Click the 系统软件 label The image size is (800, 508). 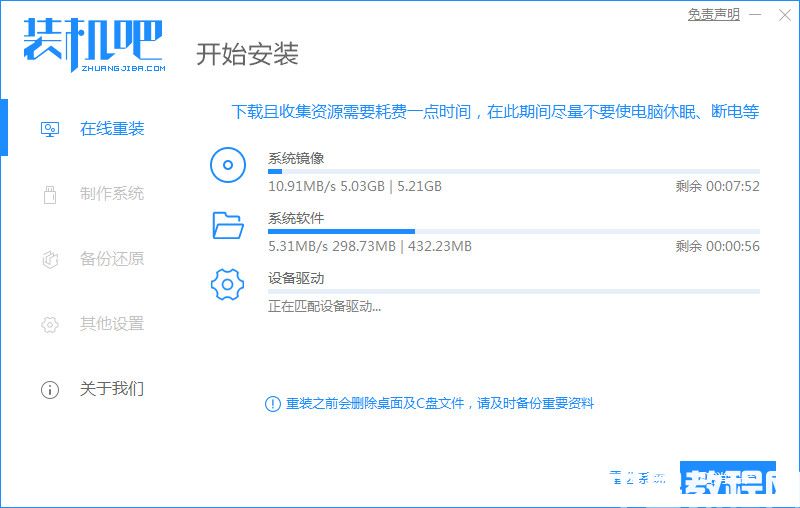(x=296, y=218)
